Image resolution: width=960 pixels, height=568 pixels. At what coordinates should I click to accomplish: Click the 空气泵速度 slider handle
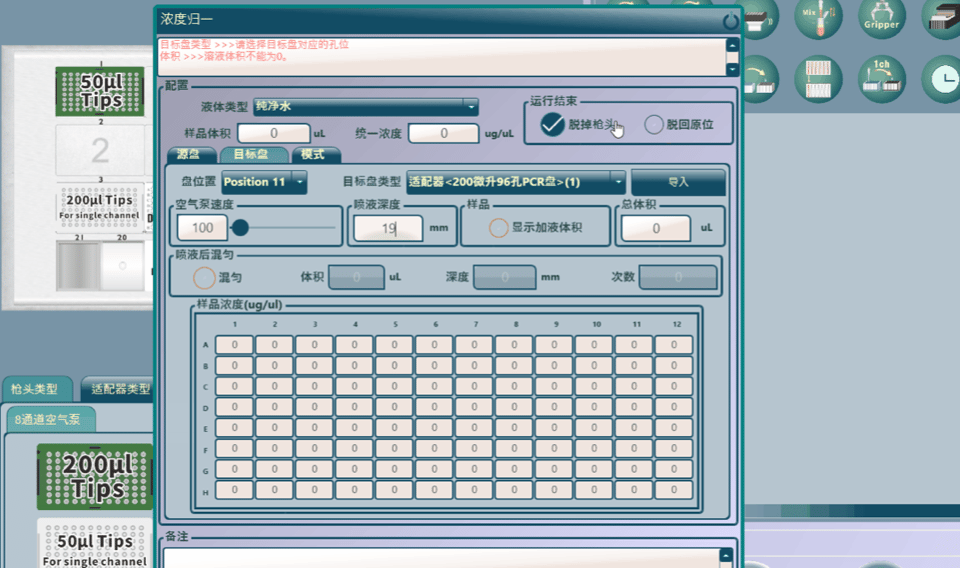(x=241, y=228)
